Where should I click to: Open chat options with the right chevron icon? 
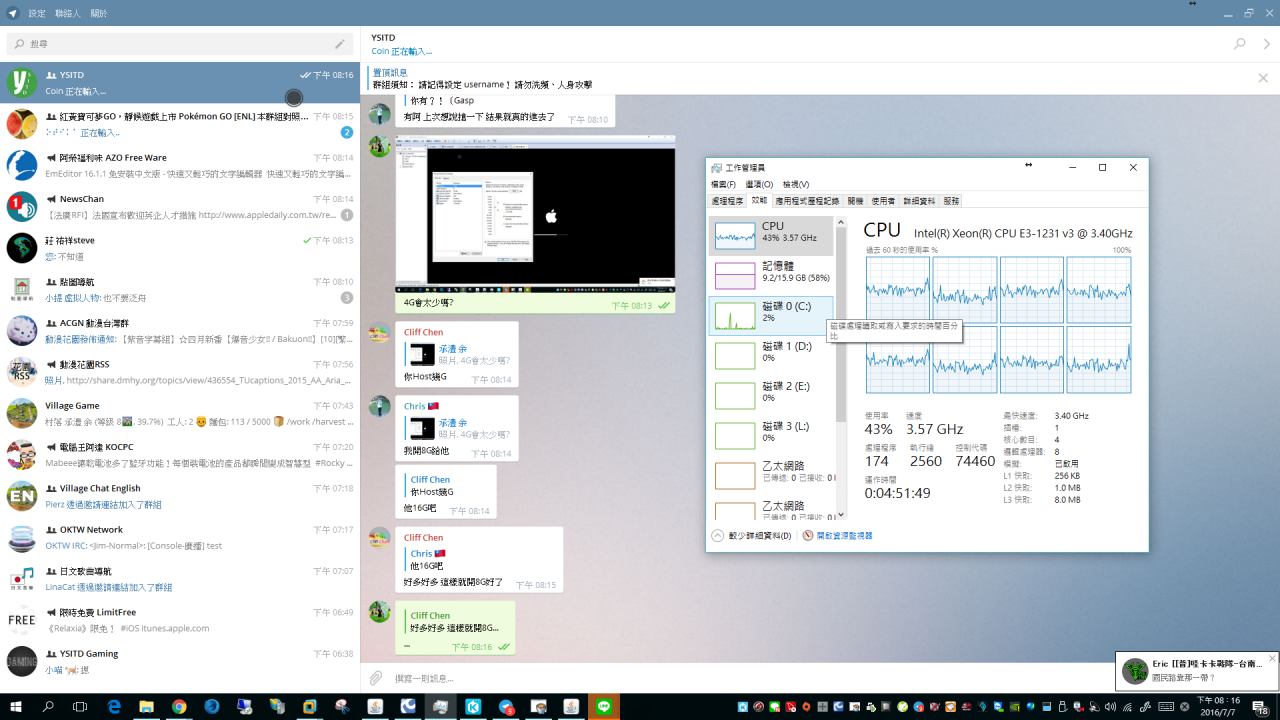1267,44
